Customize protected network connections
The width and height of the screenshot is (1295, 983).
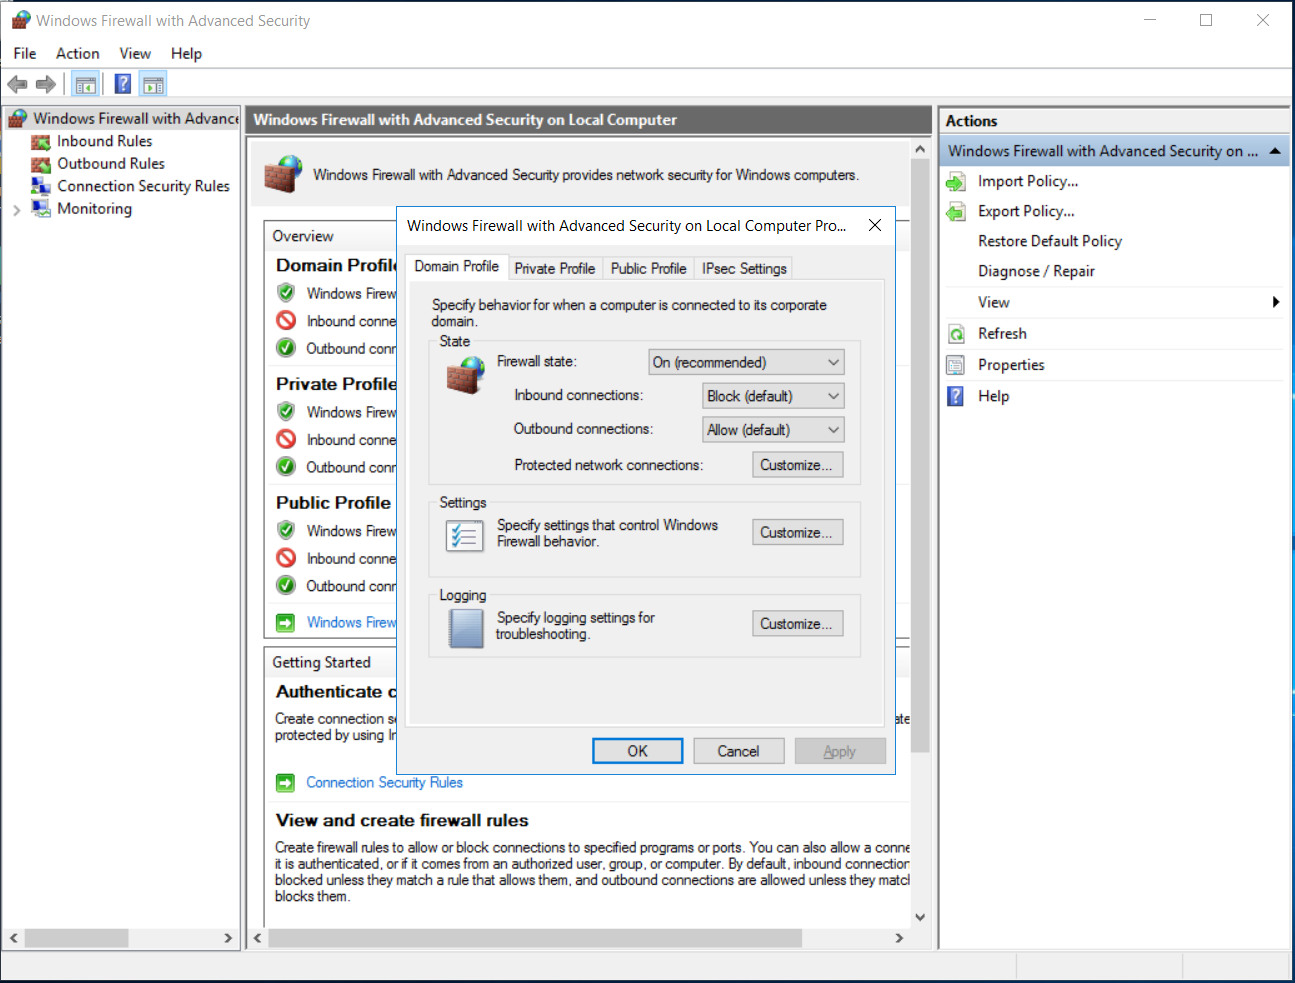(x=797, y=465)
